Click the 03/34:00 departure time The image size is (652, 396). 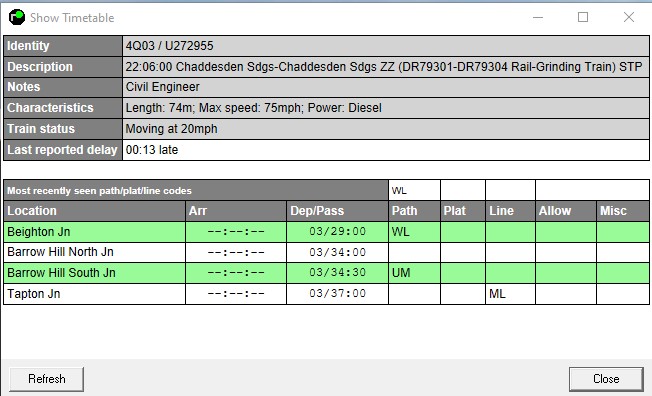(337, 252)
